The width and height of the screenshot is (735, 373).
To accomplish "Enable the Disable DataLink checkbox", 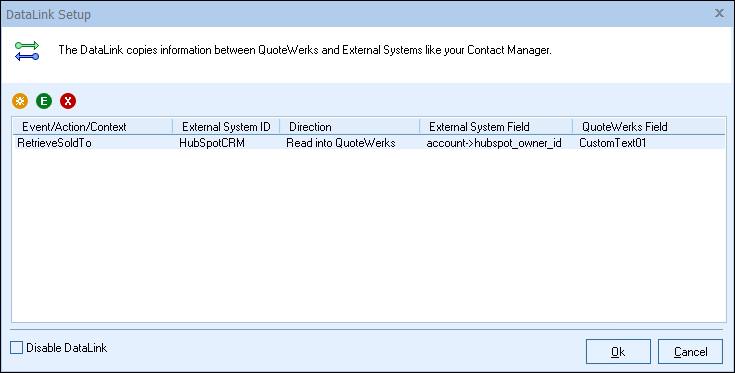I will [x=16, y=348].
